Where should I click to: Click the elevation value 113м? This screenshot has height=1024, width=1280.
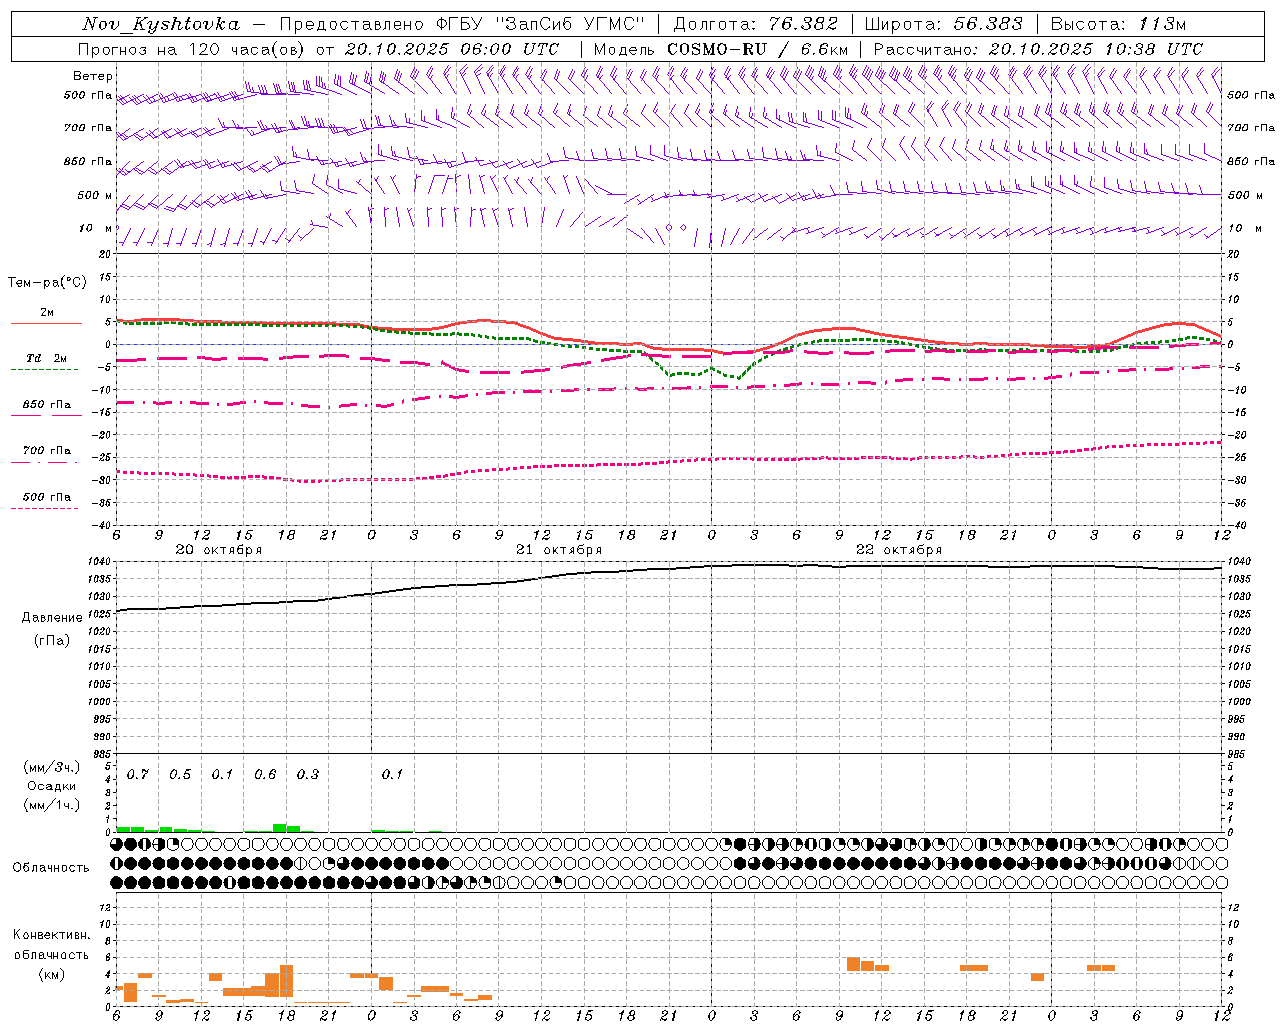click(1162, 24)
